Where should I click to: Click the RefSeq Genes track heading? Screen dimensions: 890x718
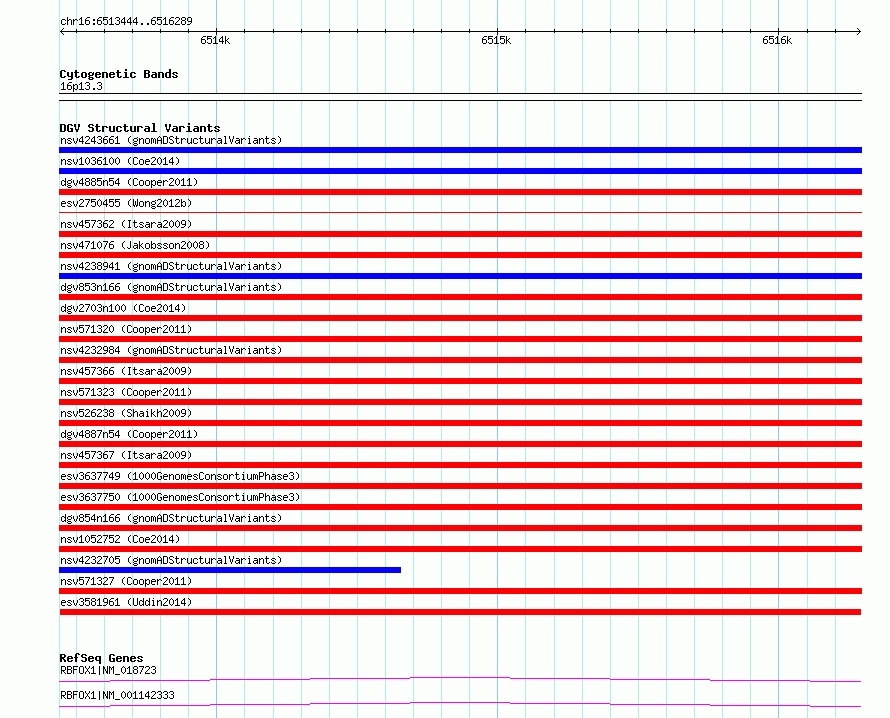click(101, 658)
